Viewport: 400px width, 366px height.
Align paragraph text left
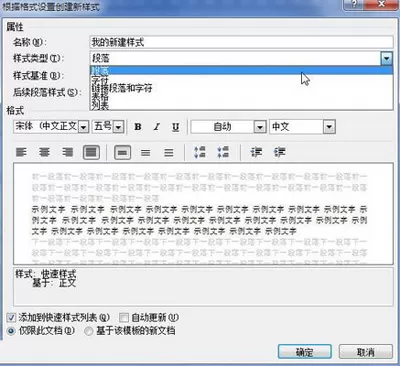coord(21,153)
